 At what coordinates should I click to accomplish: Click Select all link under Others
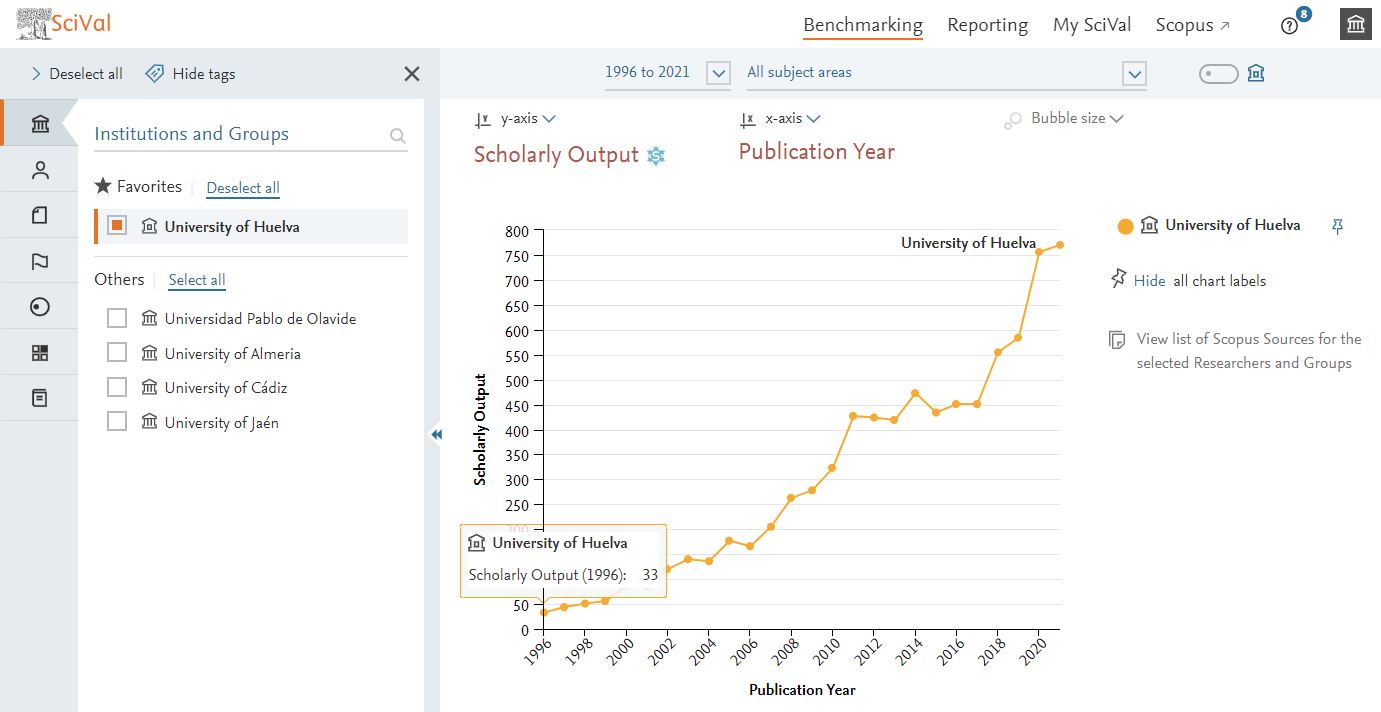(197, 280)
